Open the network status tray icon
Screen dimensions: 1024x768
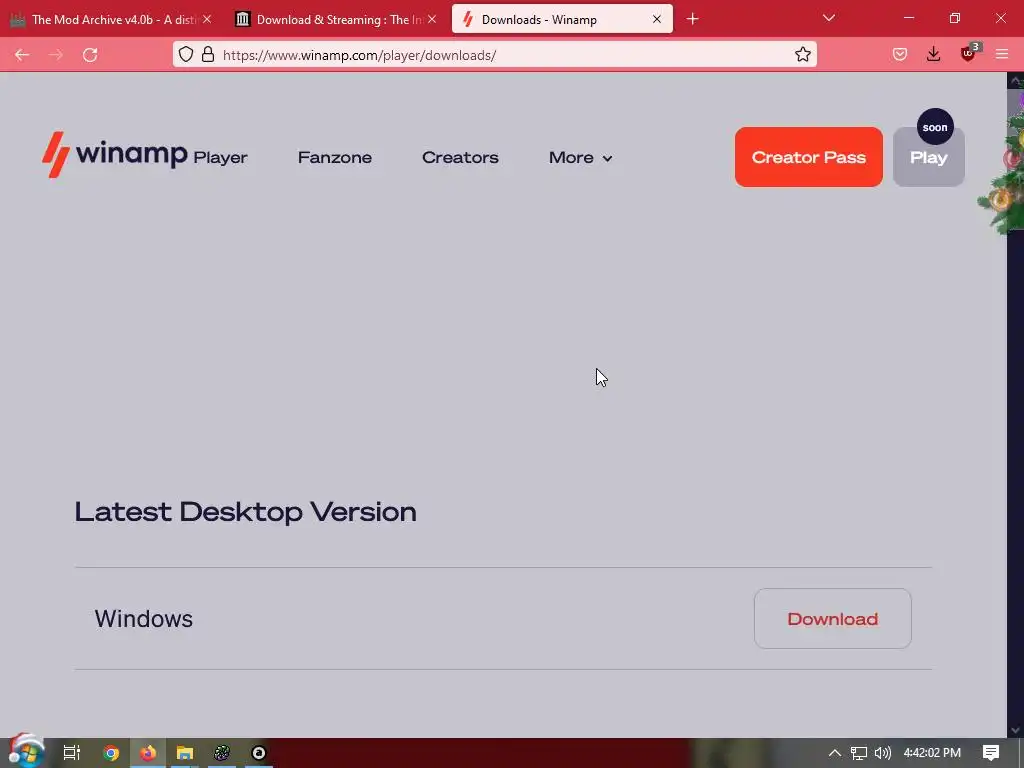[x=859, y=753]
